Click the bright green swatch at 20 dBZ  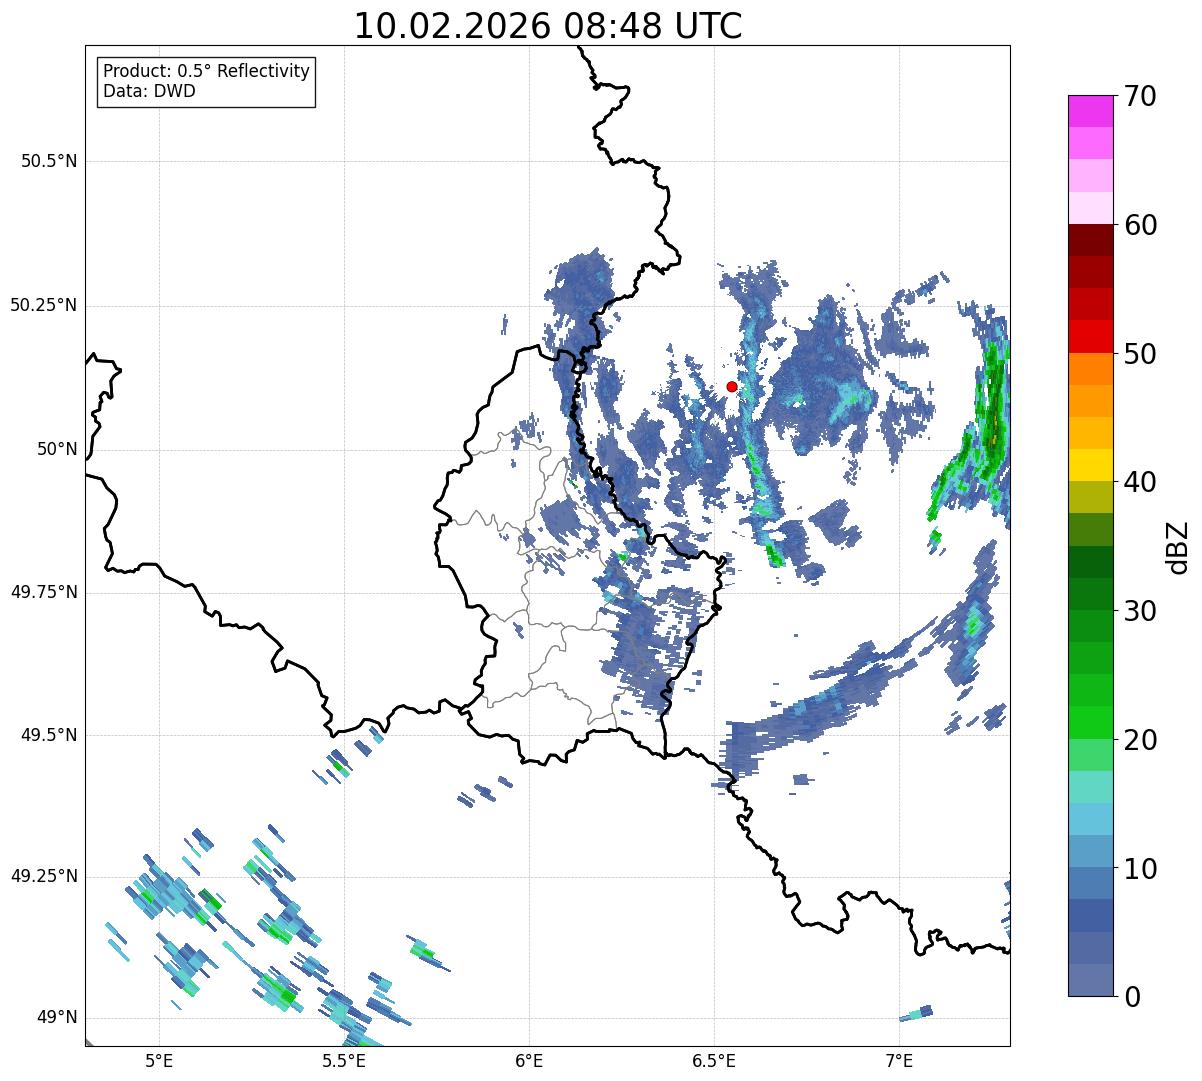pyautogui.click(x=1090, y=722)
